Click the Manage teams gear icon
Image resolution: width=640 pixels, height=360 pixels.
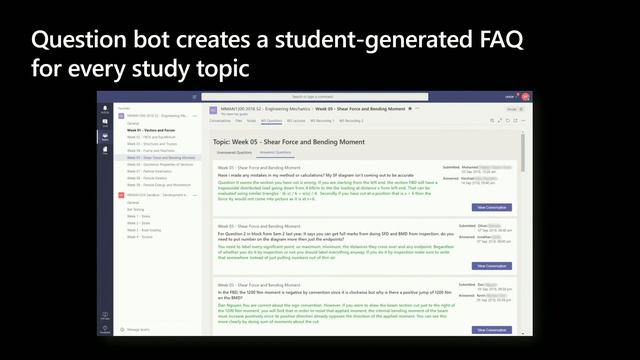122,329
